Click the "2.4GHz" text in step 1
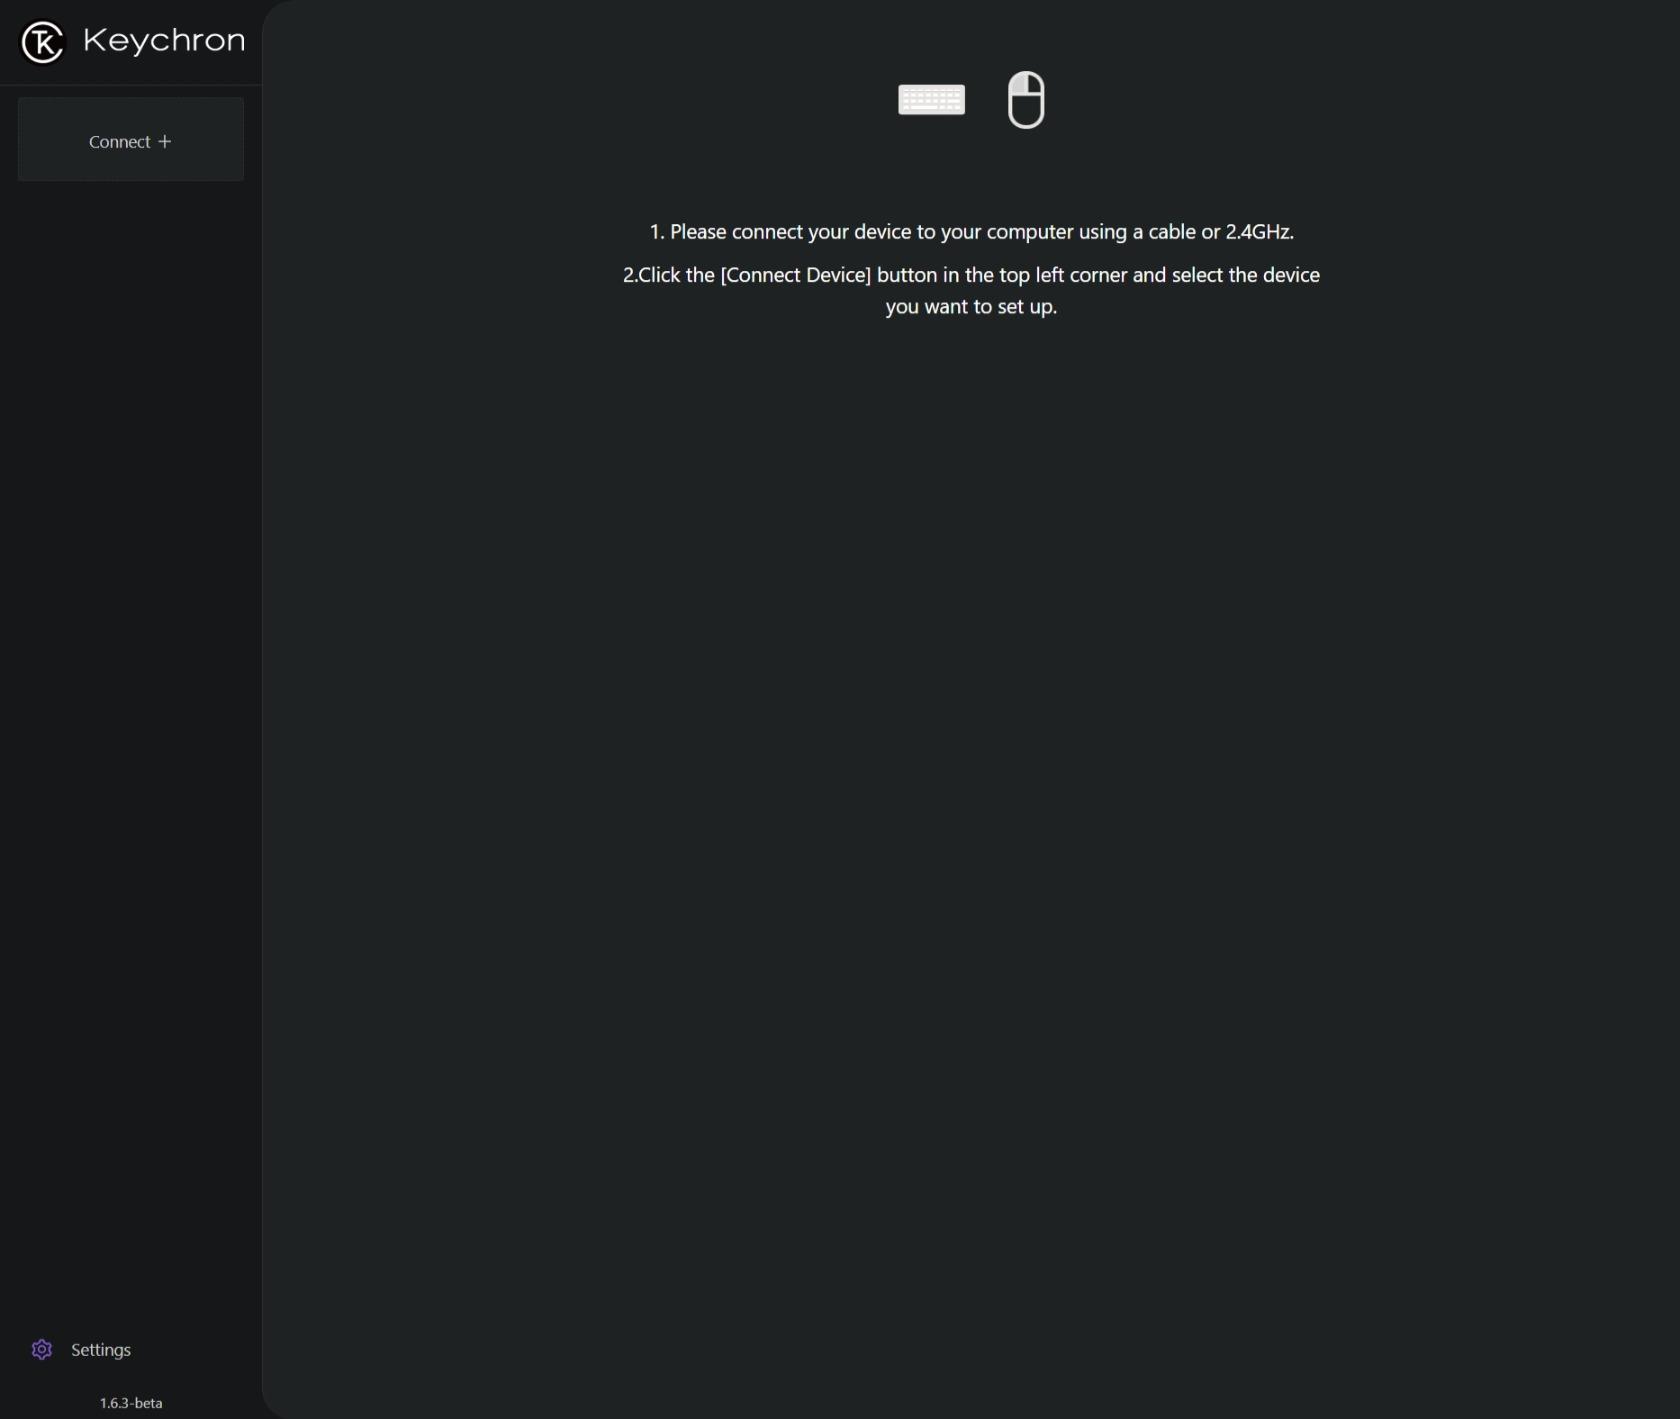The width and height of the screenshot is (1680, 1419). click(x=1259, y=232)
